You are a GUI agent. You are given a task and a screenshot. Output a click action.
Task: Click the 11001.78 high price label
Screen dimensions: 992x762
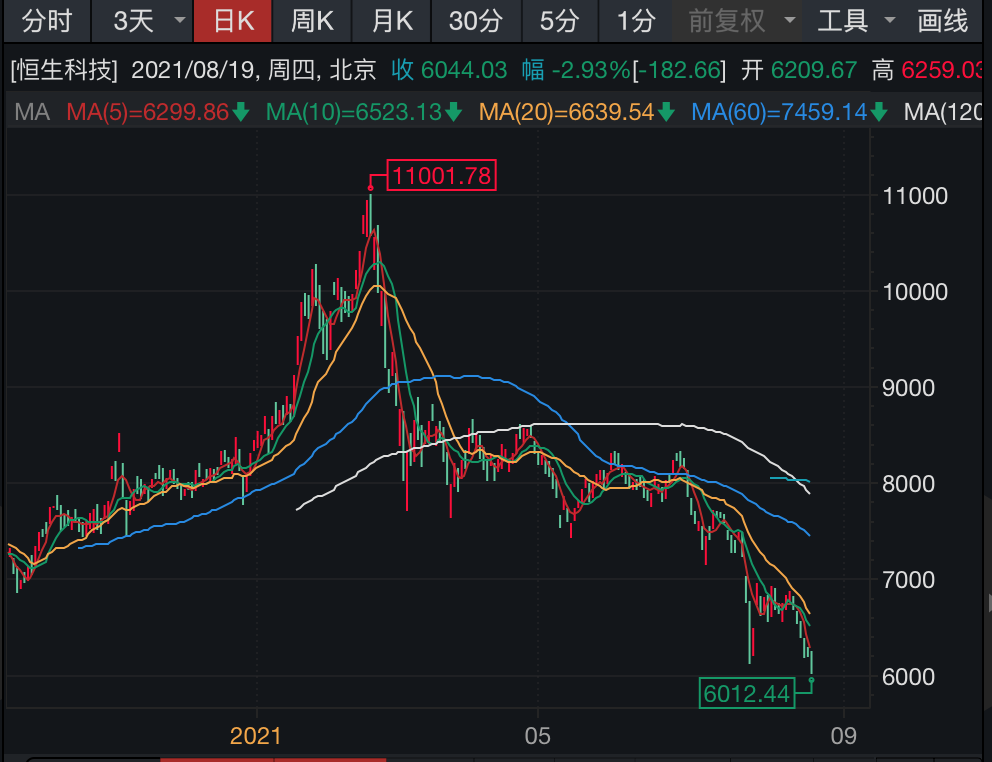pyautogui.click(x=441, y=175)
